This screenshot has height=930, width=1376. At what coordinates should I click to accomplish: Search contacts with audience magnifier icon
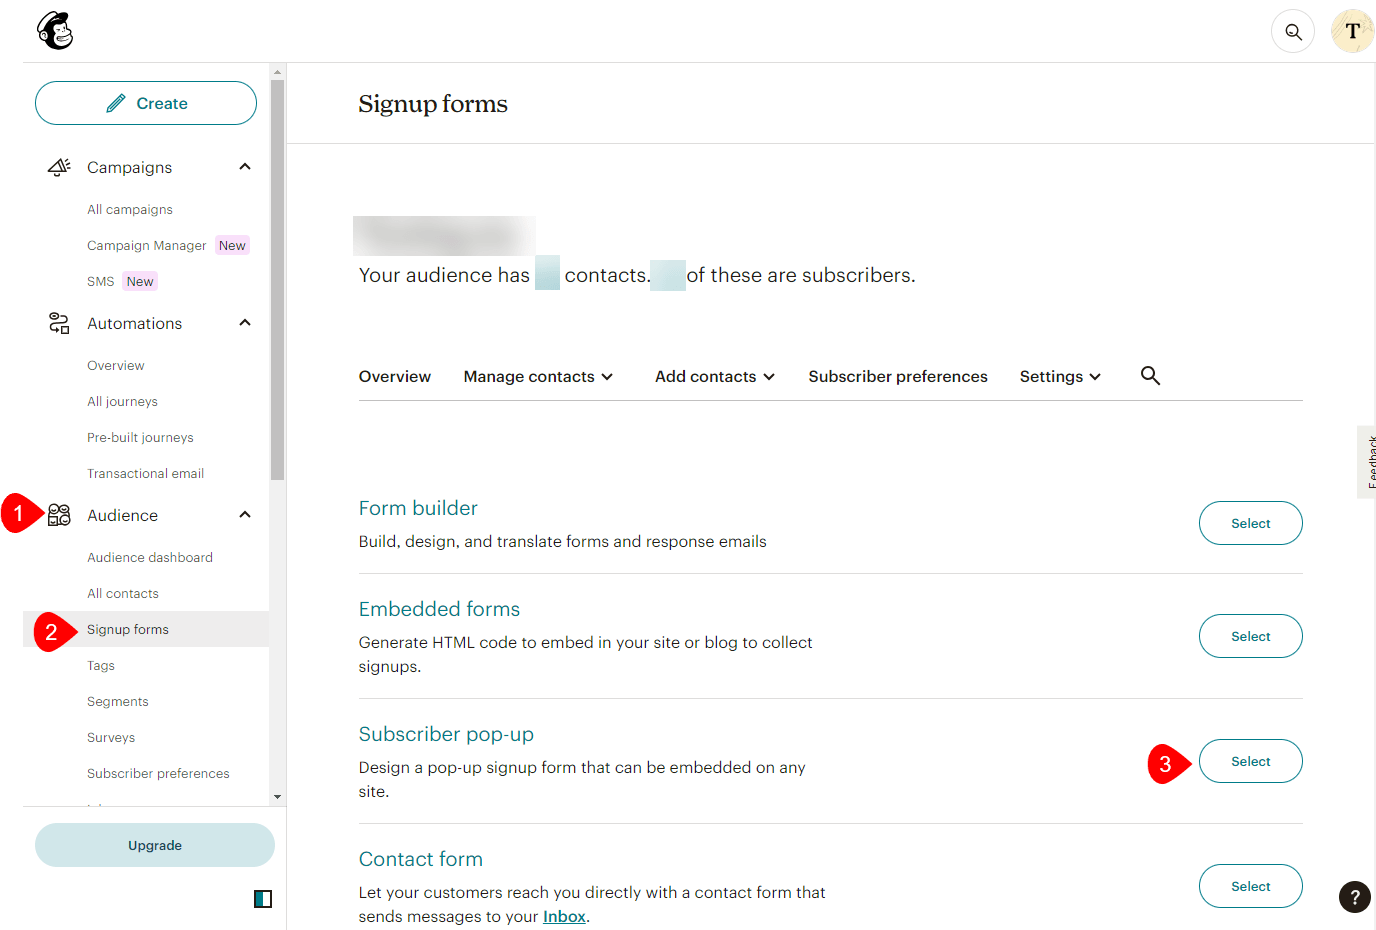tap(1150, 376)
